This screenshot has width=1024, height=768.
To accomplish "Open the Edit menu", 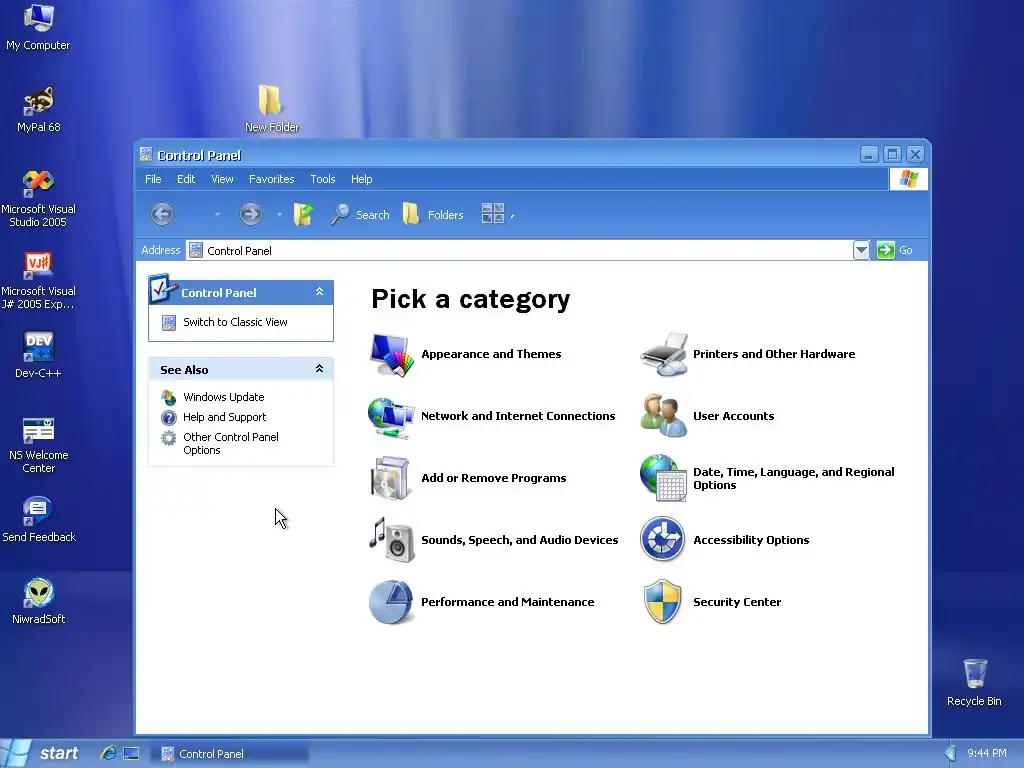I will [x=186, y=179].
